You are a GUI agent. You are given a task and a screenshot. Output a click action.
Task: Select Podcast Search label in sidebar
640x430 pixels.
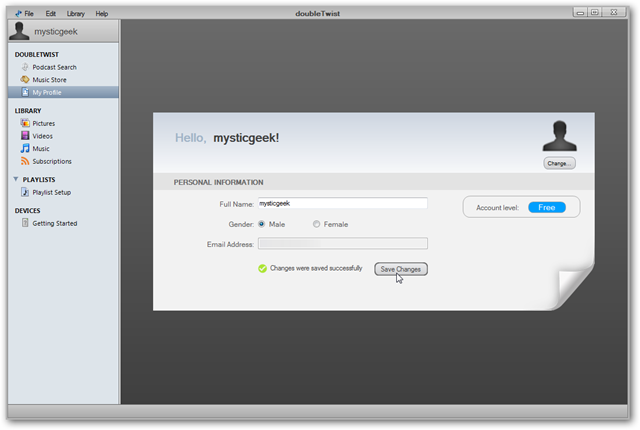coord(54,67)
